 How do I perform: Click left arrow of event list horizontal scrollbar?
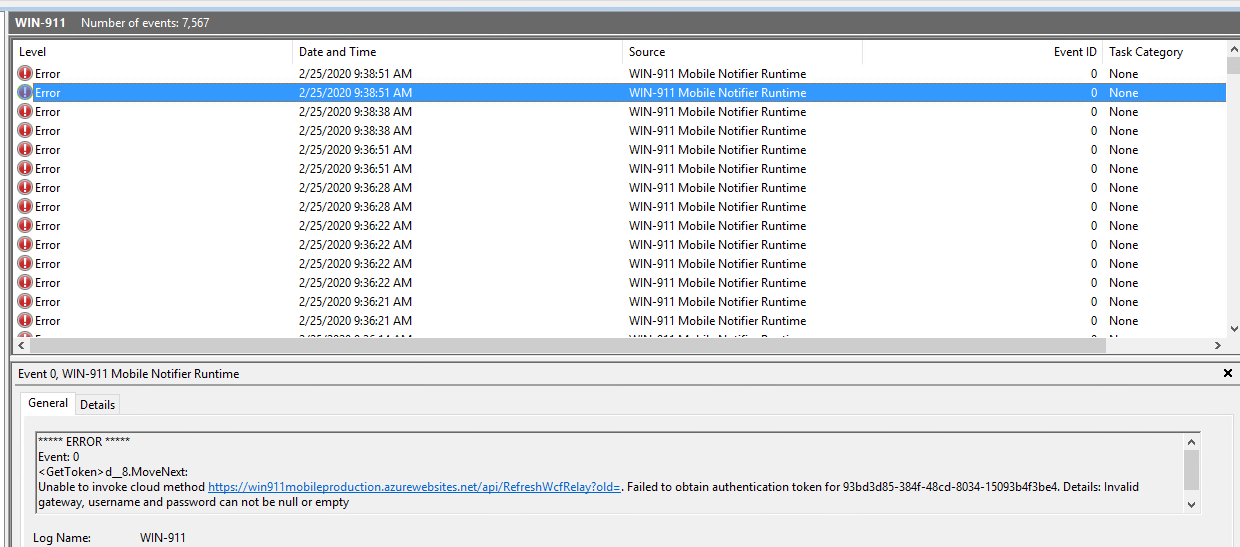(21, 346)
